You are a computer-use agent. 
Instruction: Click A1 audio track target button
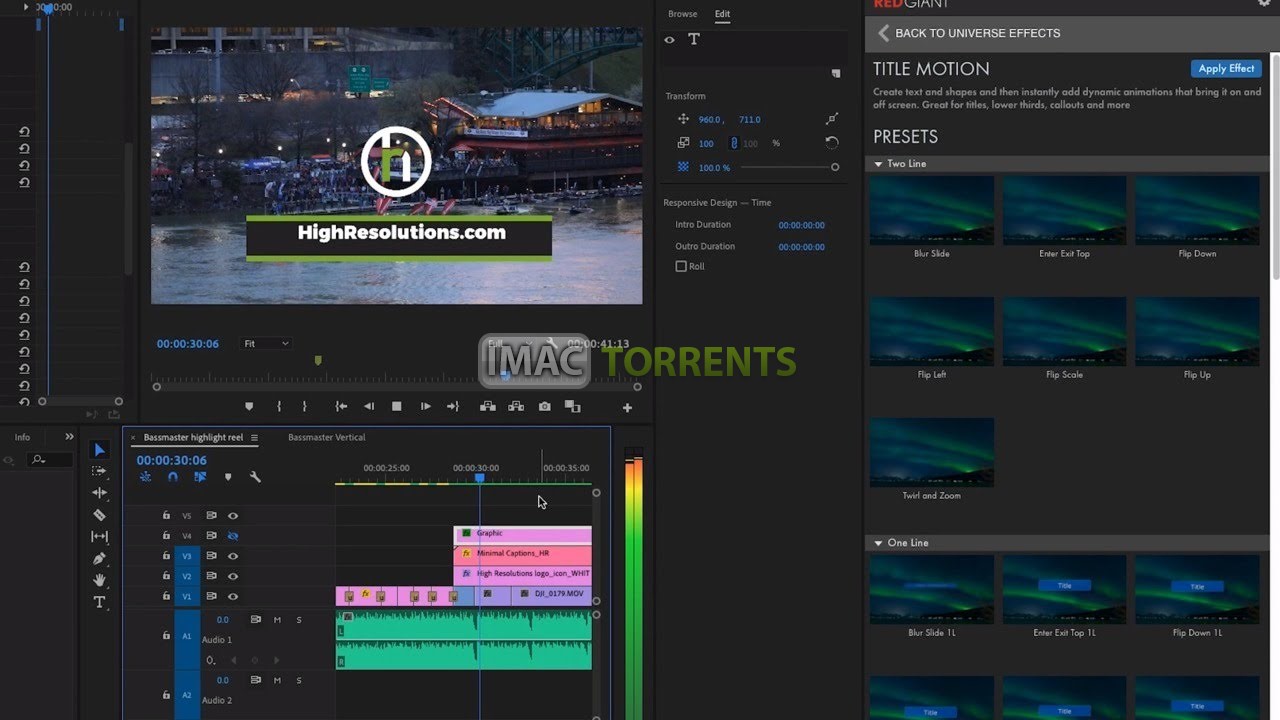(x=187, y=636)
